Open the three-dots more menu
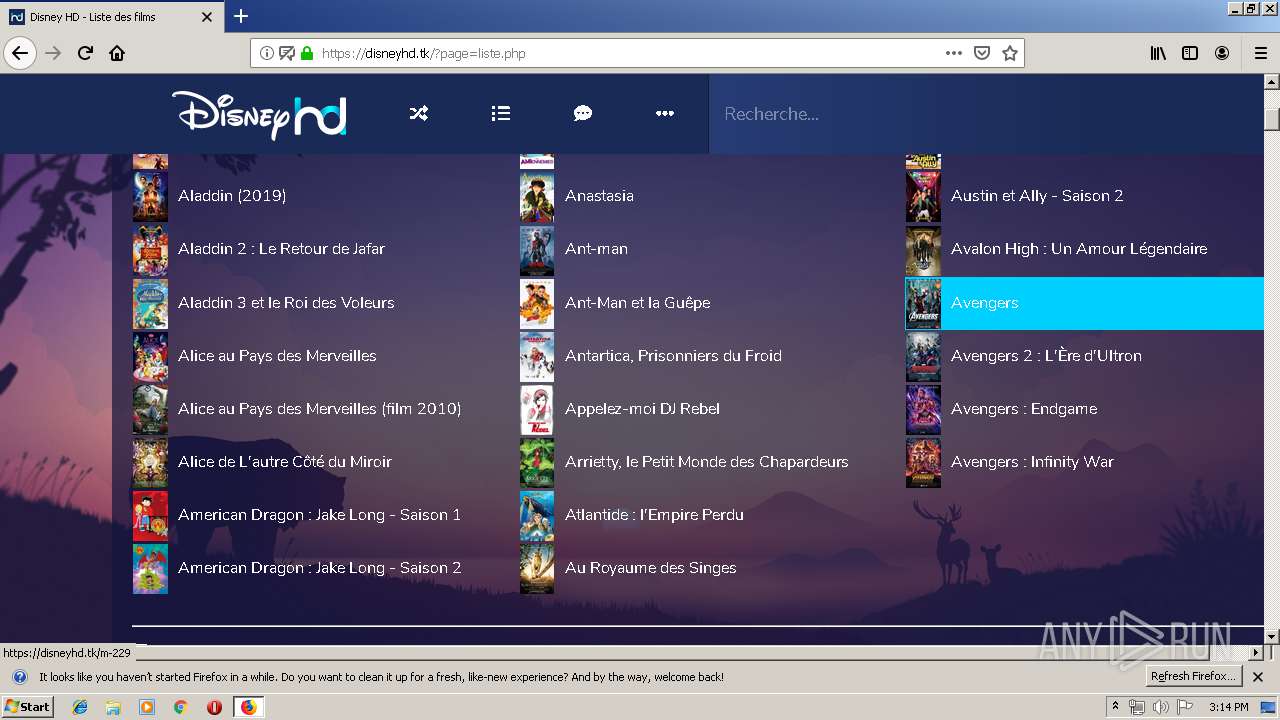Image resolution: width=1280 pixels, height=720 pixels. click(x=665, y=114)
